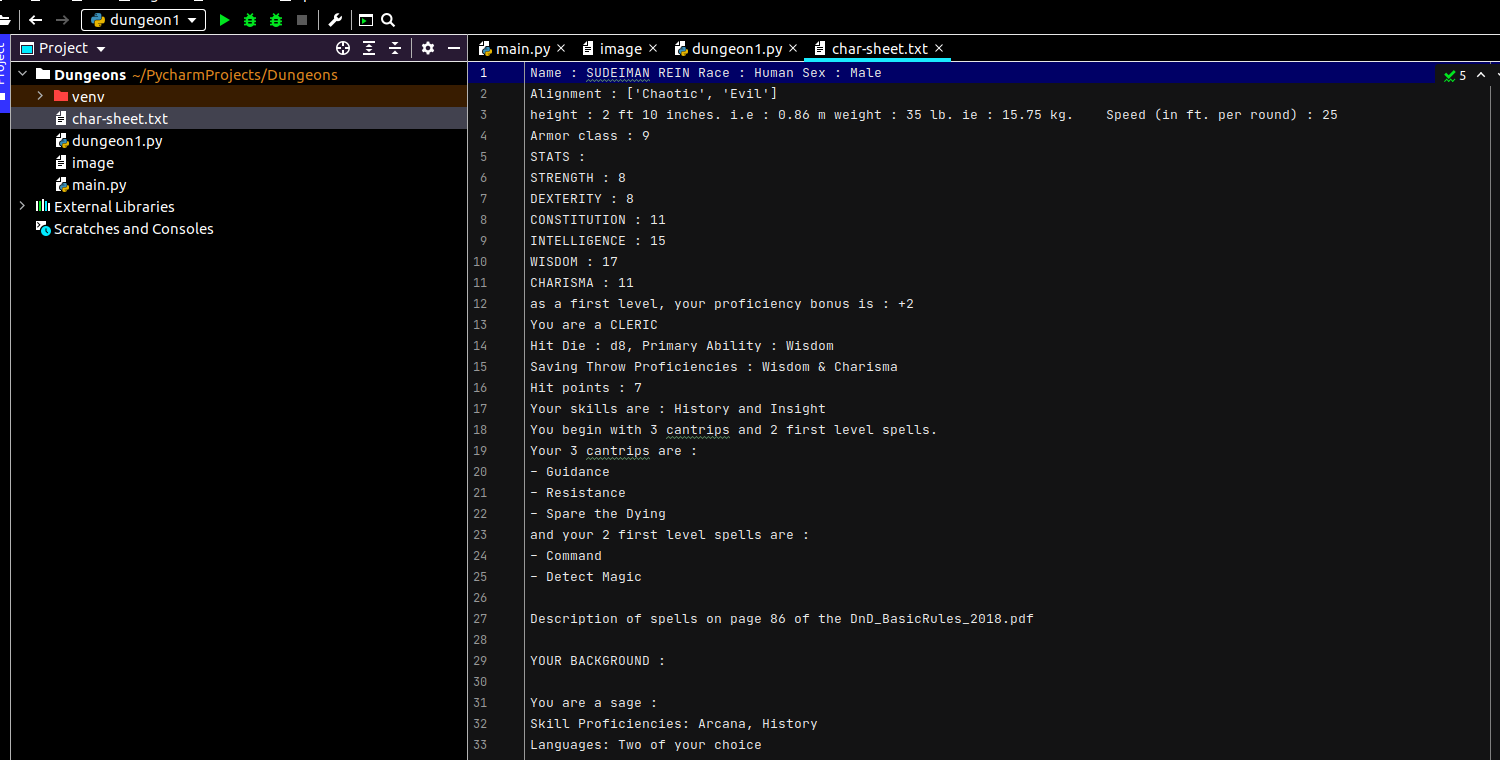Run the dungeon1 configuration with the green play icon
The height and width of the screenshot is (760, 1500).
tap(224, 19)
